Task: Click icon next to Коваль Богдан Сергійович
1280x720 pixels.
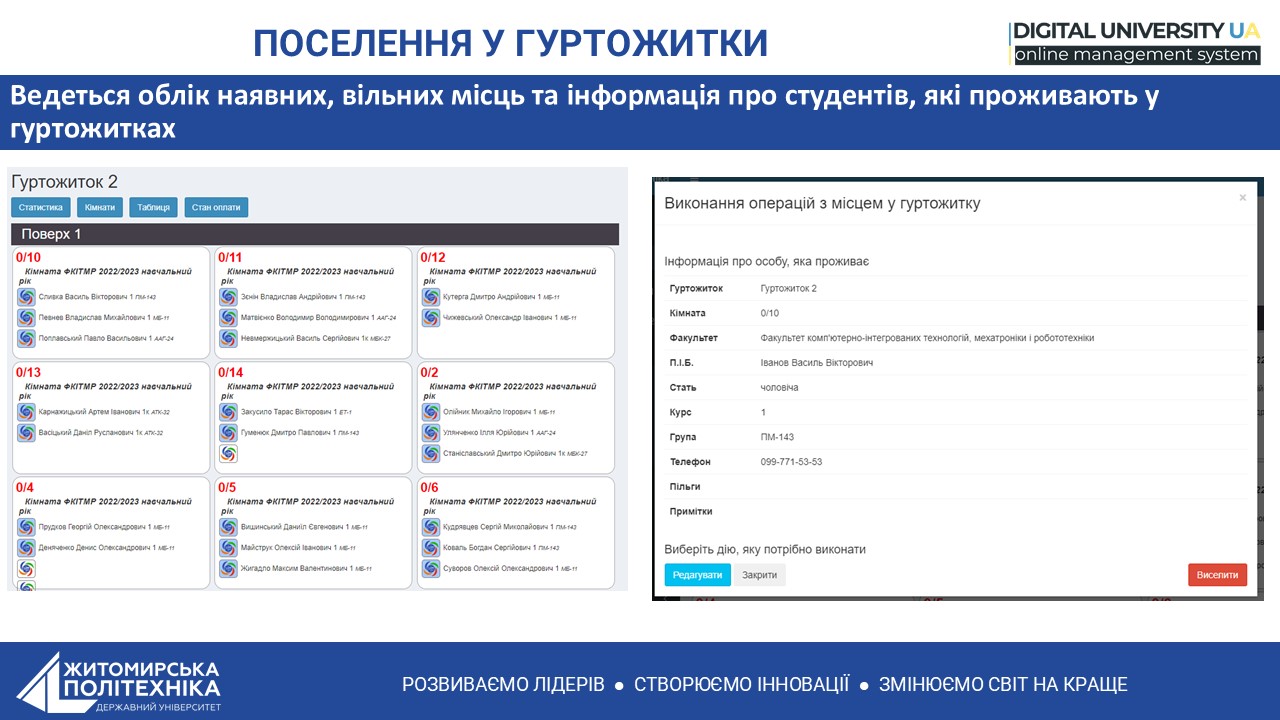Action: (430, 548)
